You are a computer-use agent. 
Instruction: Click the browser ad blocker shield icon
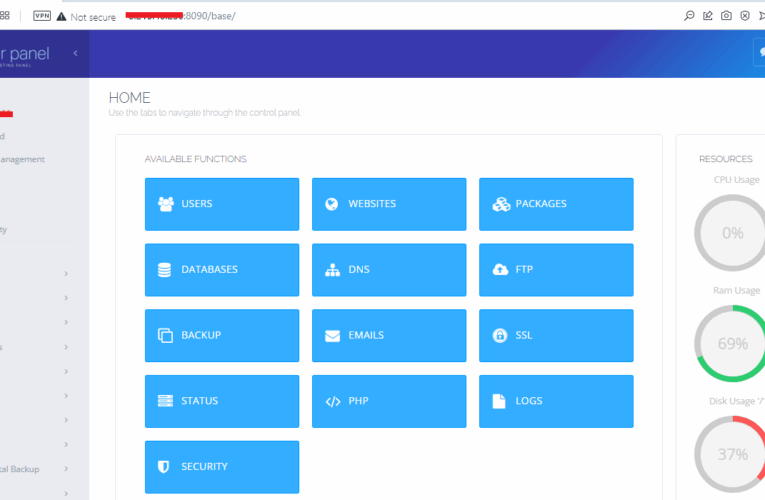pos(745,16)
